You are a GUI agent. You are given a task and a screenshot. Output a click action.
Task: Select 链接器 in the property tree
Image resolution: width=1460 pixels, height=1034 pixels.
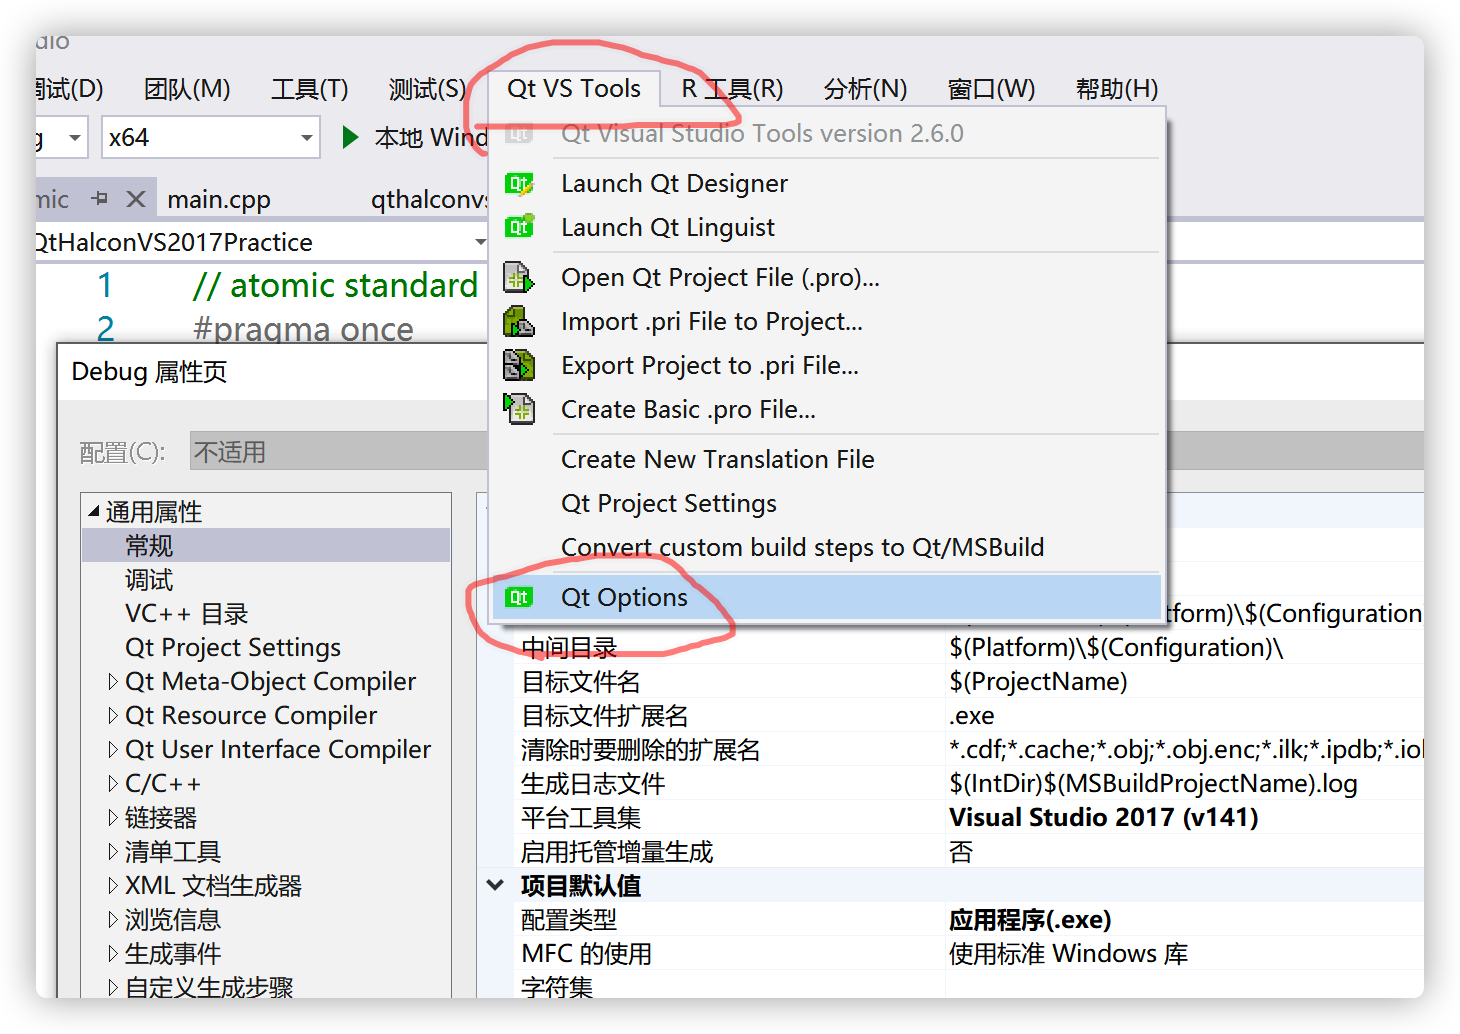pyautogui.click(x=159, y=817)
